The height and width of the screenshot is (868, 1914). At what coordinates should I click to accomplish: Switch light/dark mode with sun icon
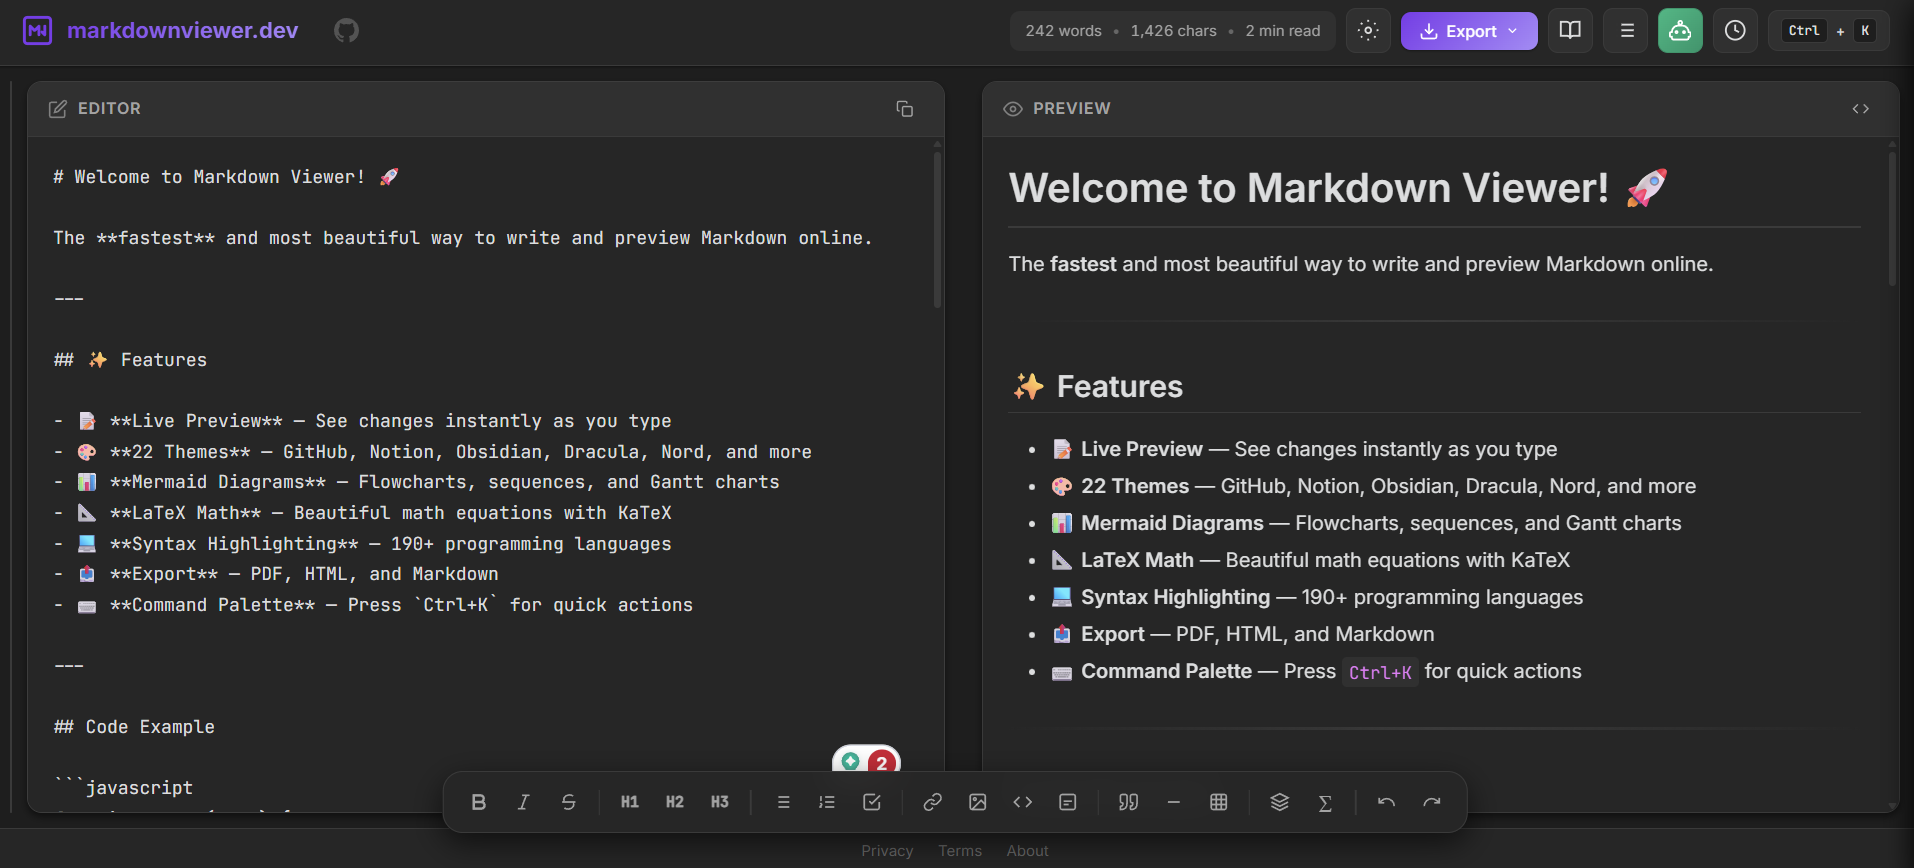tap(1368, 31)
